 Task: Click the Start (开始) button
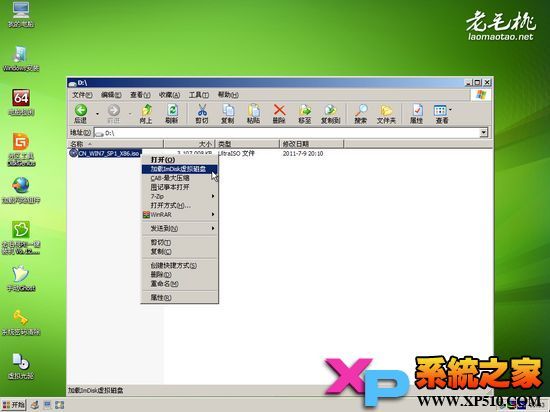pyautogui.click(x=14, y=405)
